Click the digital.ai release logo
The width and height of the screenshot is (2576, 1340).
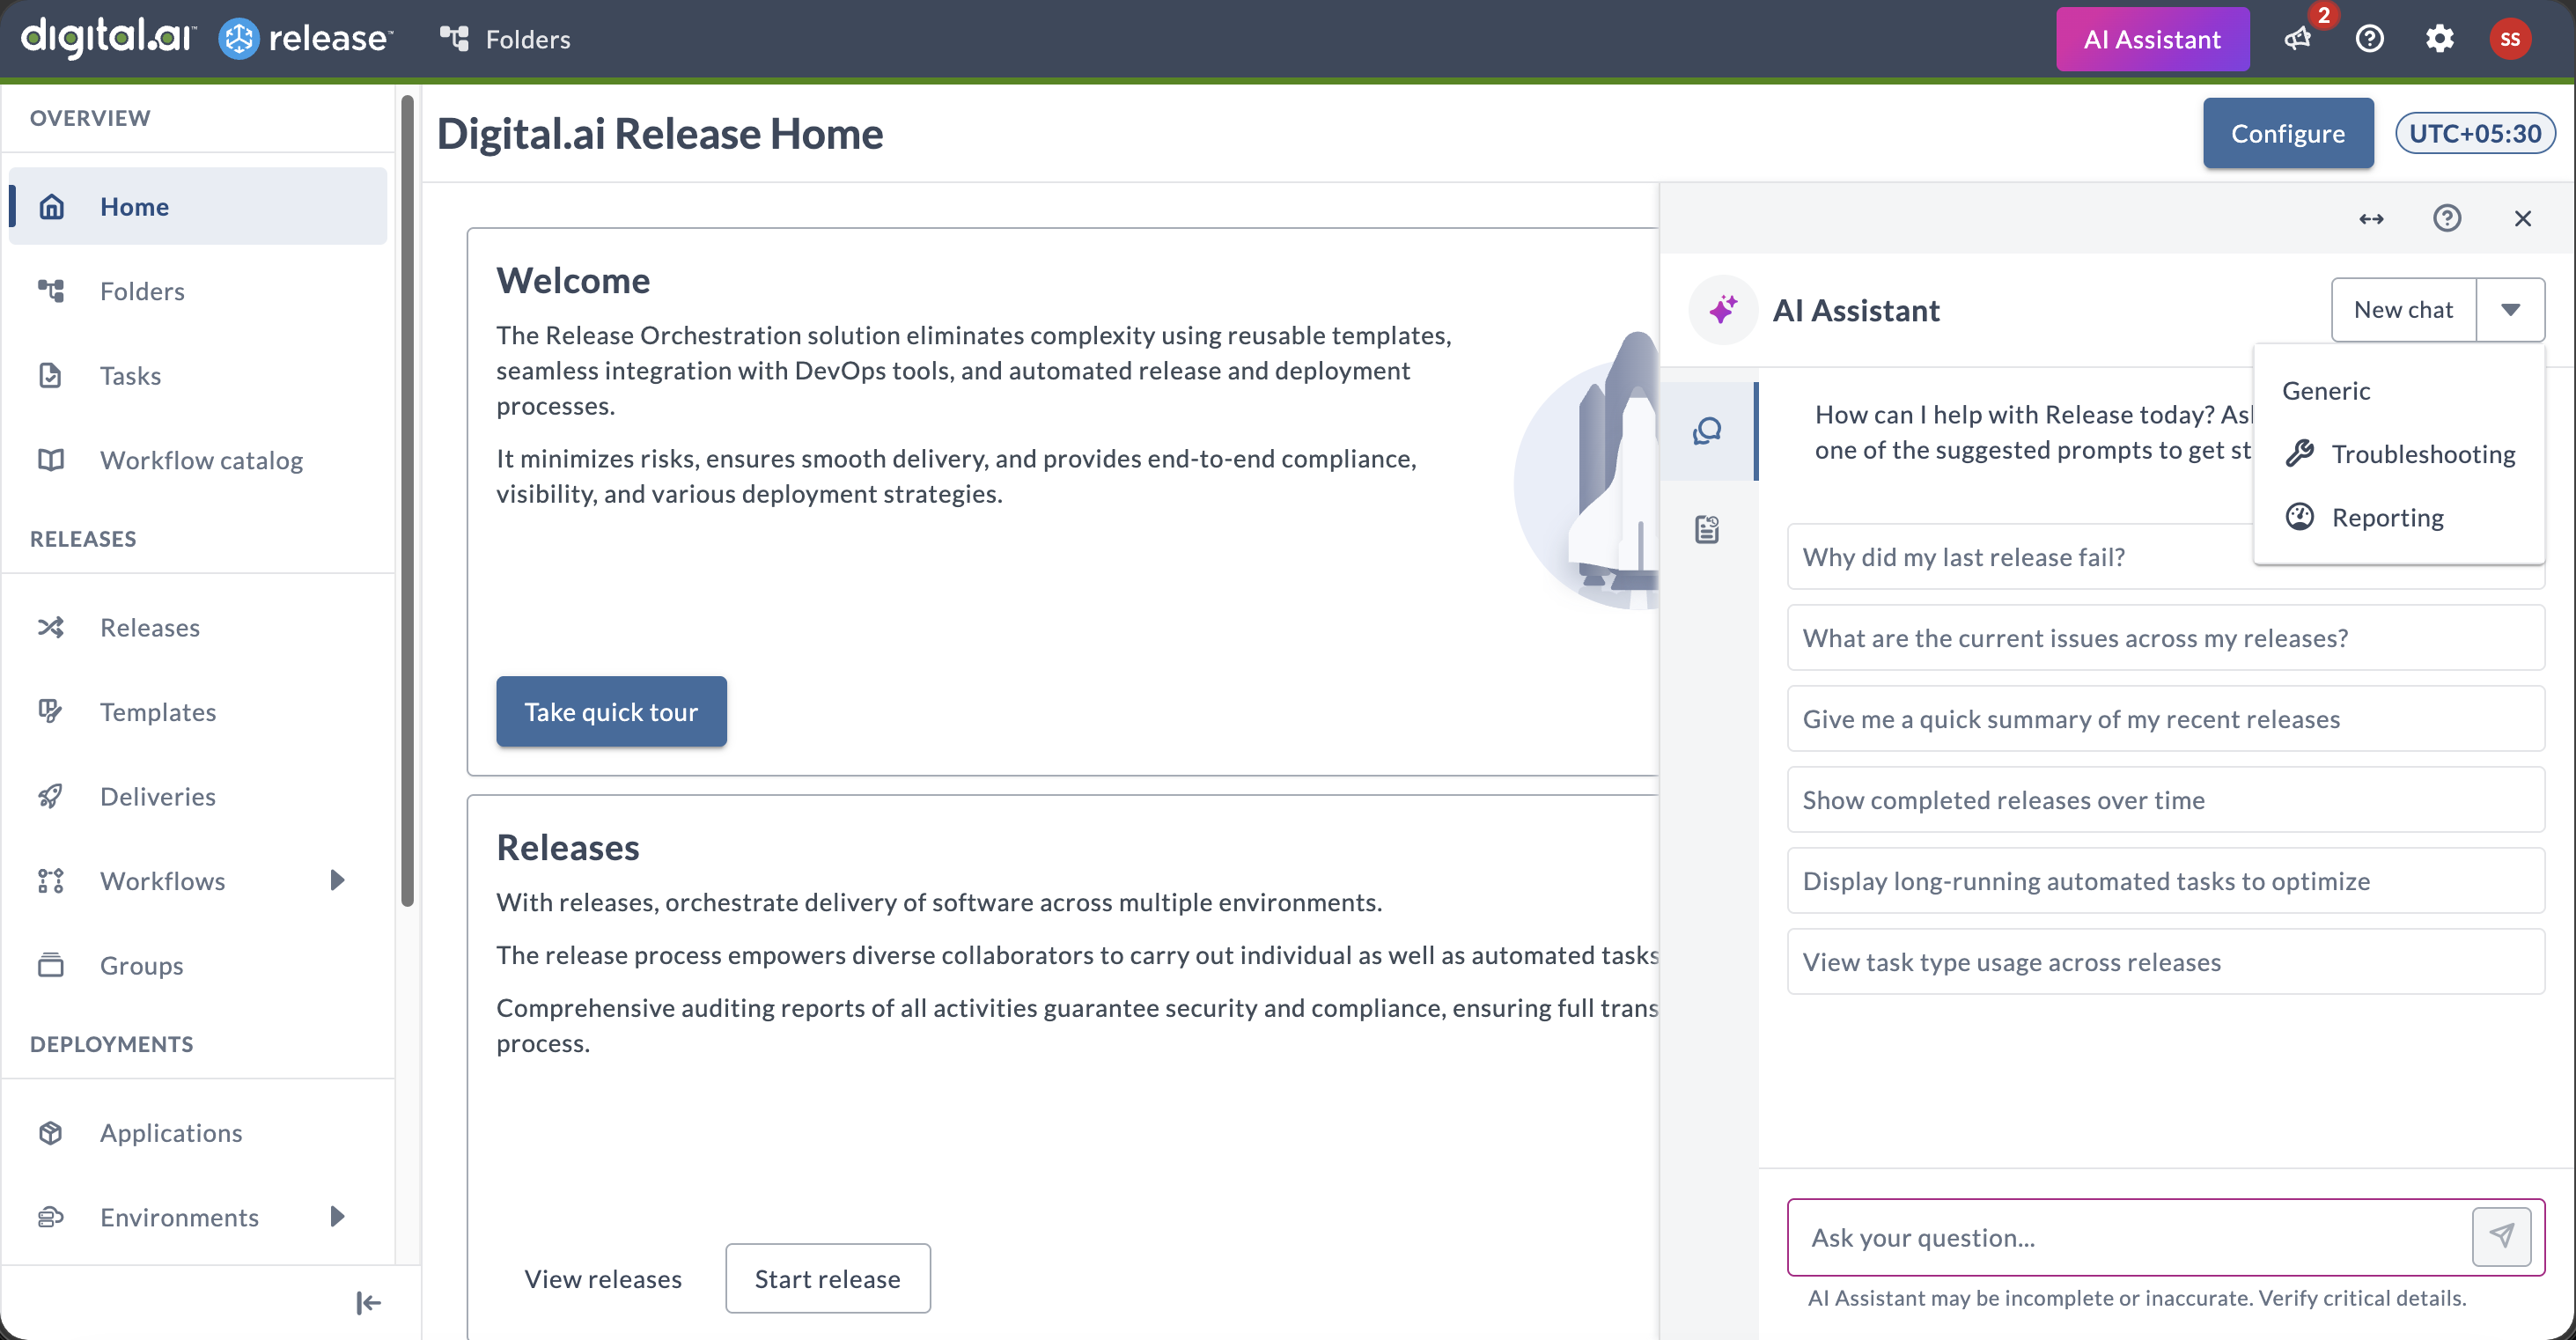207,38
